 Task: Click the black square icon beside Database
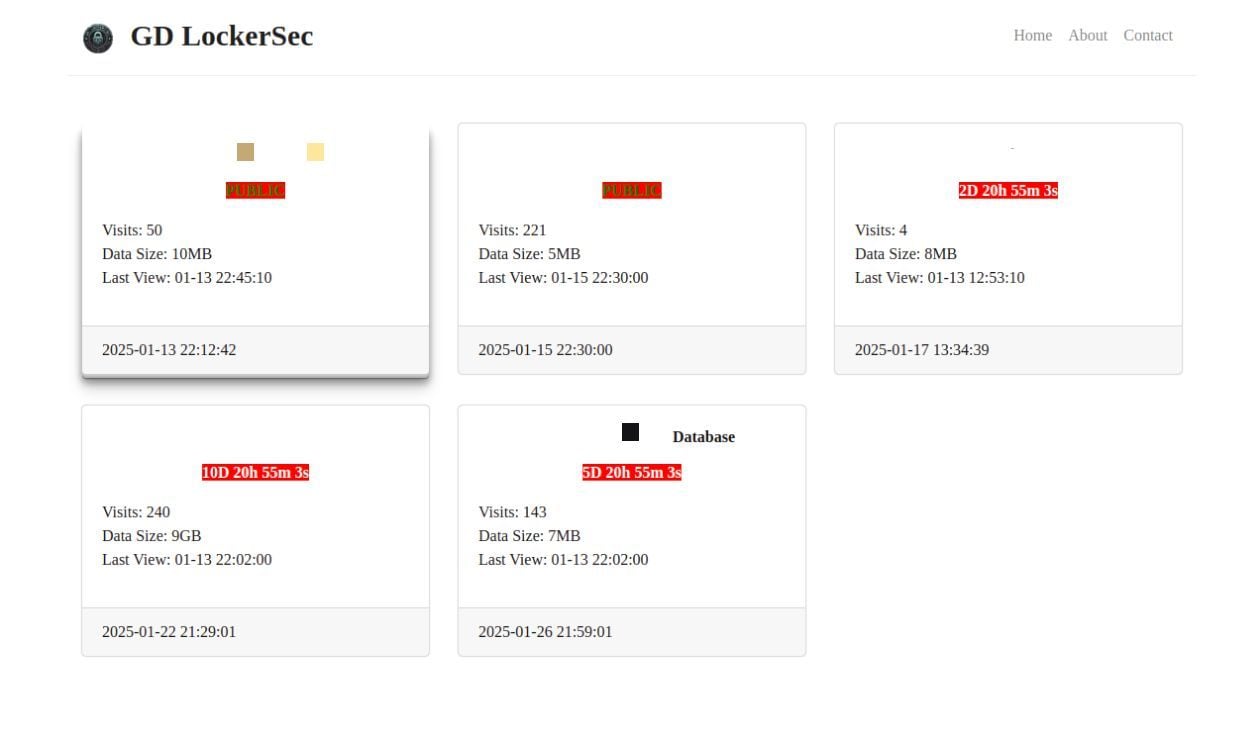tap(630, 432)
